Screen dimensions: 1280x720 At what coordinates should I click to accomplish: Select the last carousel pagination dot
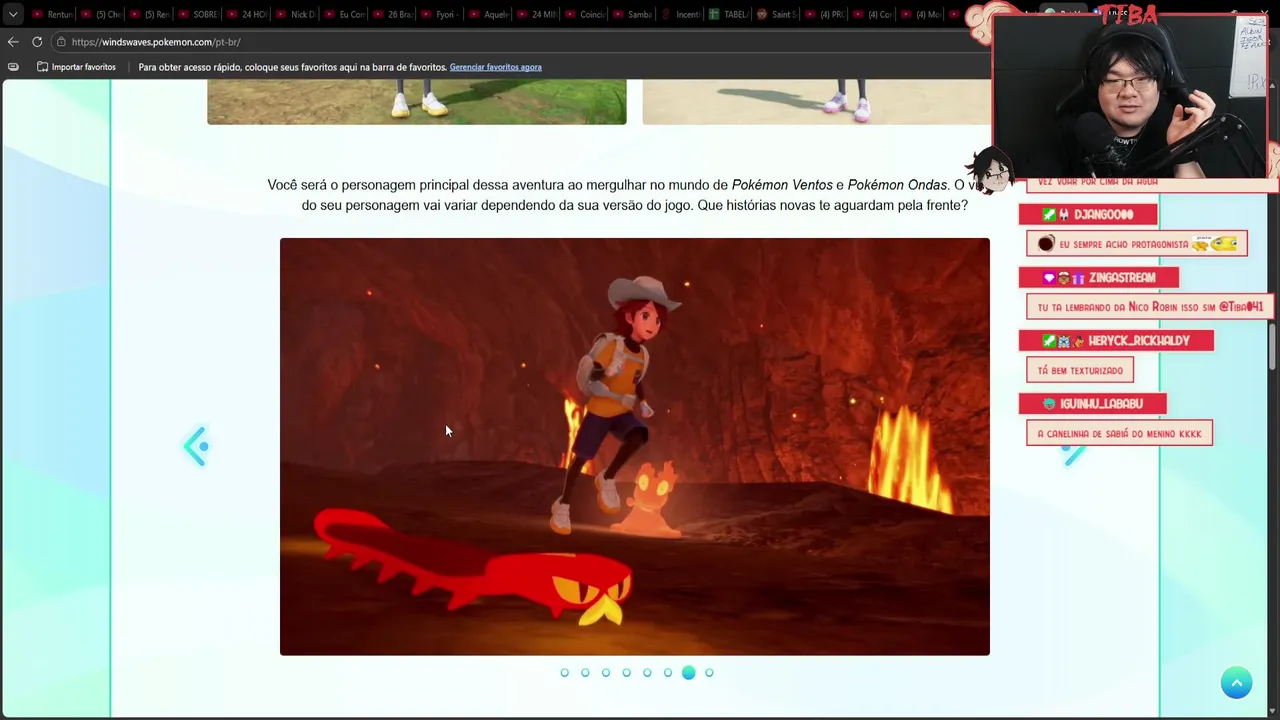point(709,673)
